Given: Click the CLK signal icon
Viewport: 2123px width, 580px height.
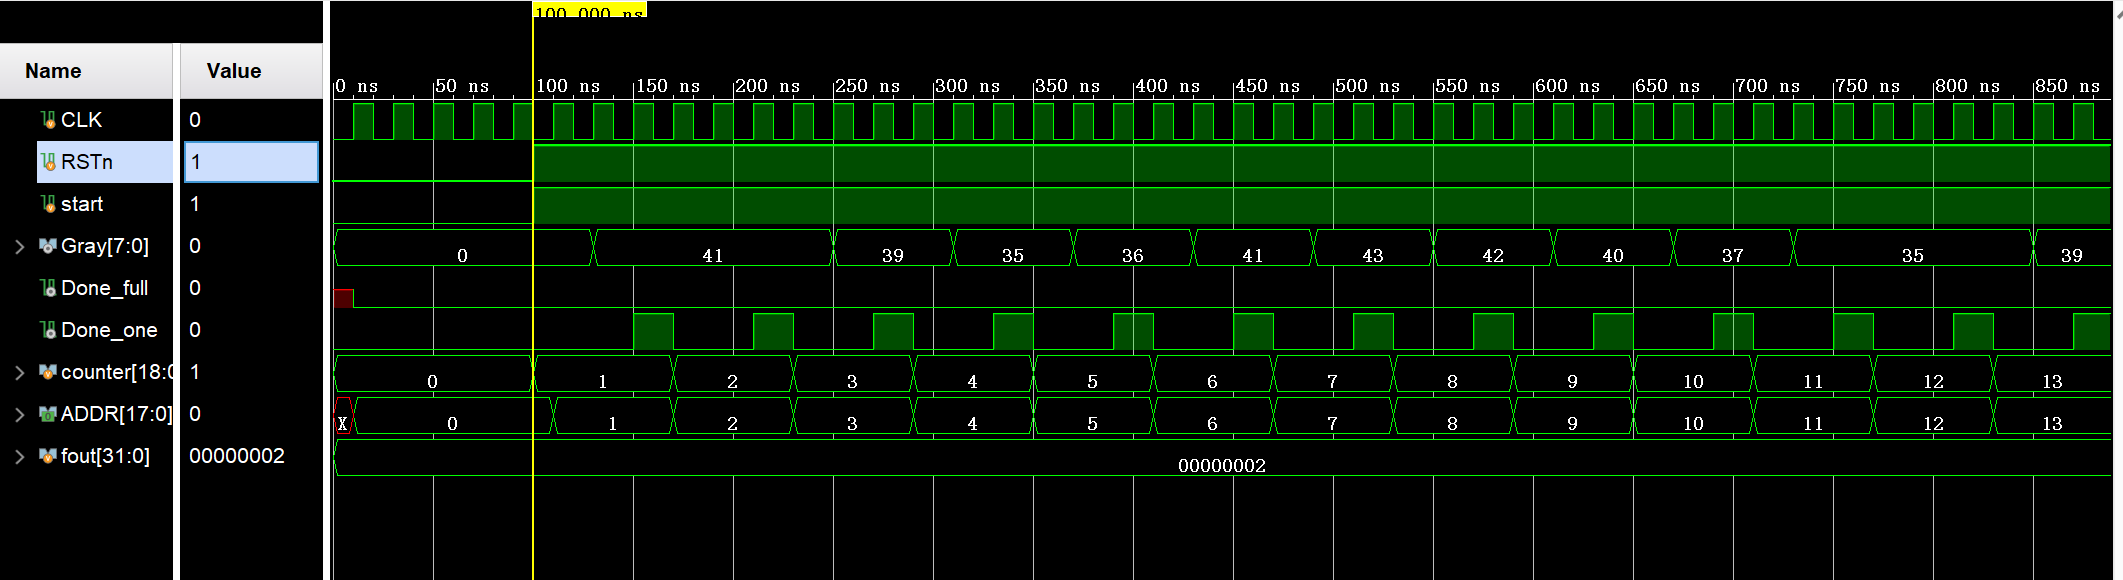Looking at the screenshot, I should pyautogui.click(x=48, y=120).
